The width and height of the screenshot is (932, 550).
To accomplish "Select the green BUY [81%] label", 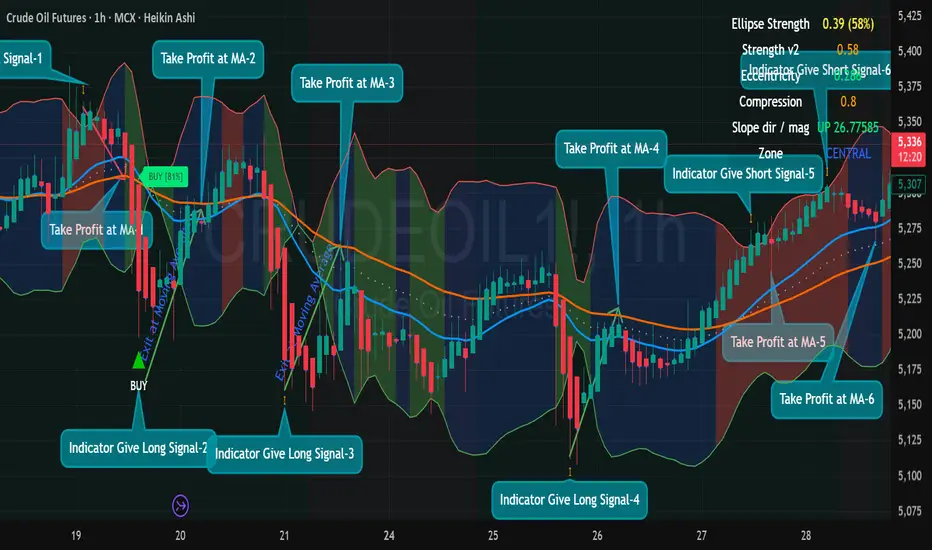I will click(x=165, y=177).
